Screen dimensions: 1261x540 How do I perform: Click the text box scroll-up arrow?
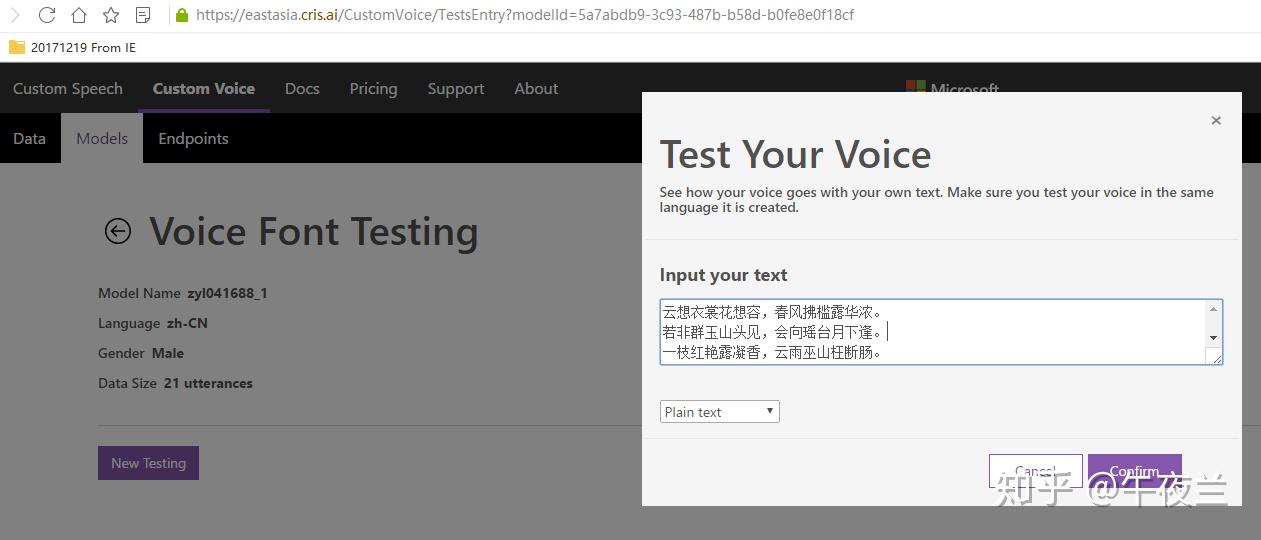[x=1214, y=309]
